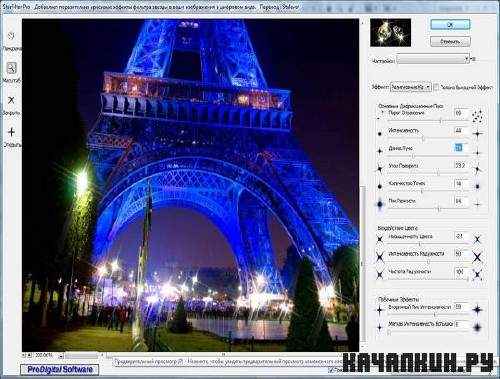Open the effect type dropdown
This screenshot has width=500, height=379.
tap(411, 87)
